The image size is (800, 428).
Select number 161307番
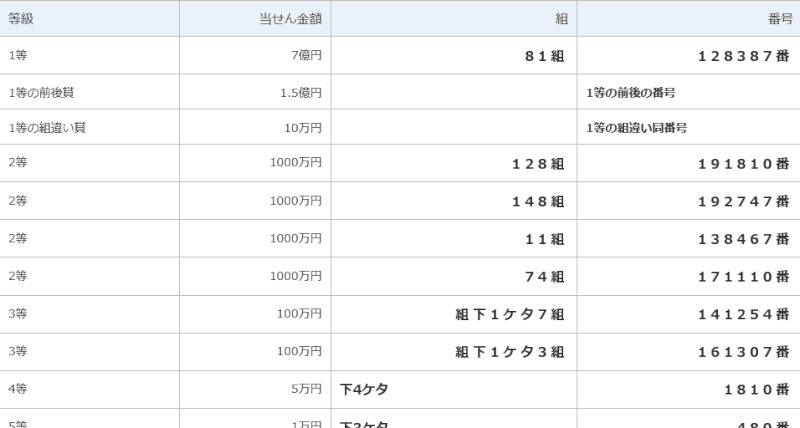744,351
